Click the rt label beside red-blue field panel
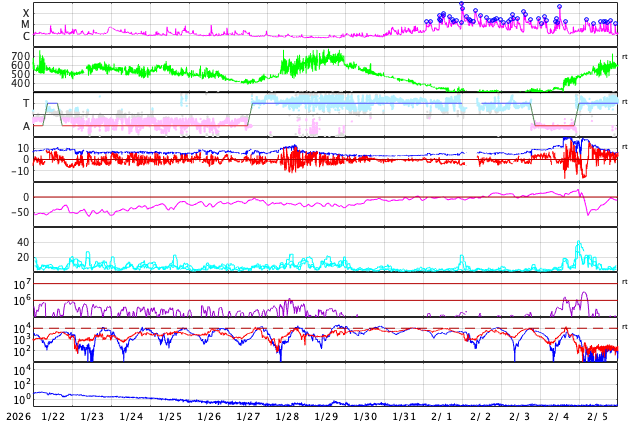 [x=625, y=147]
